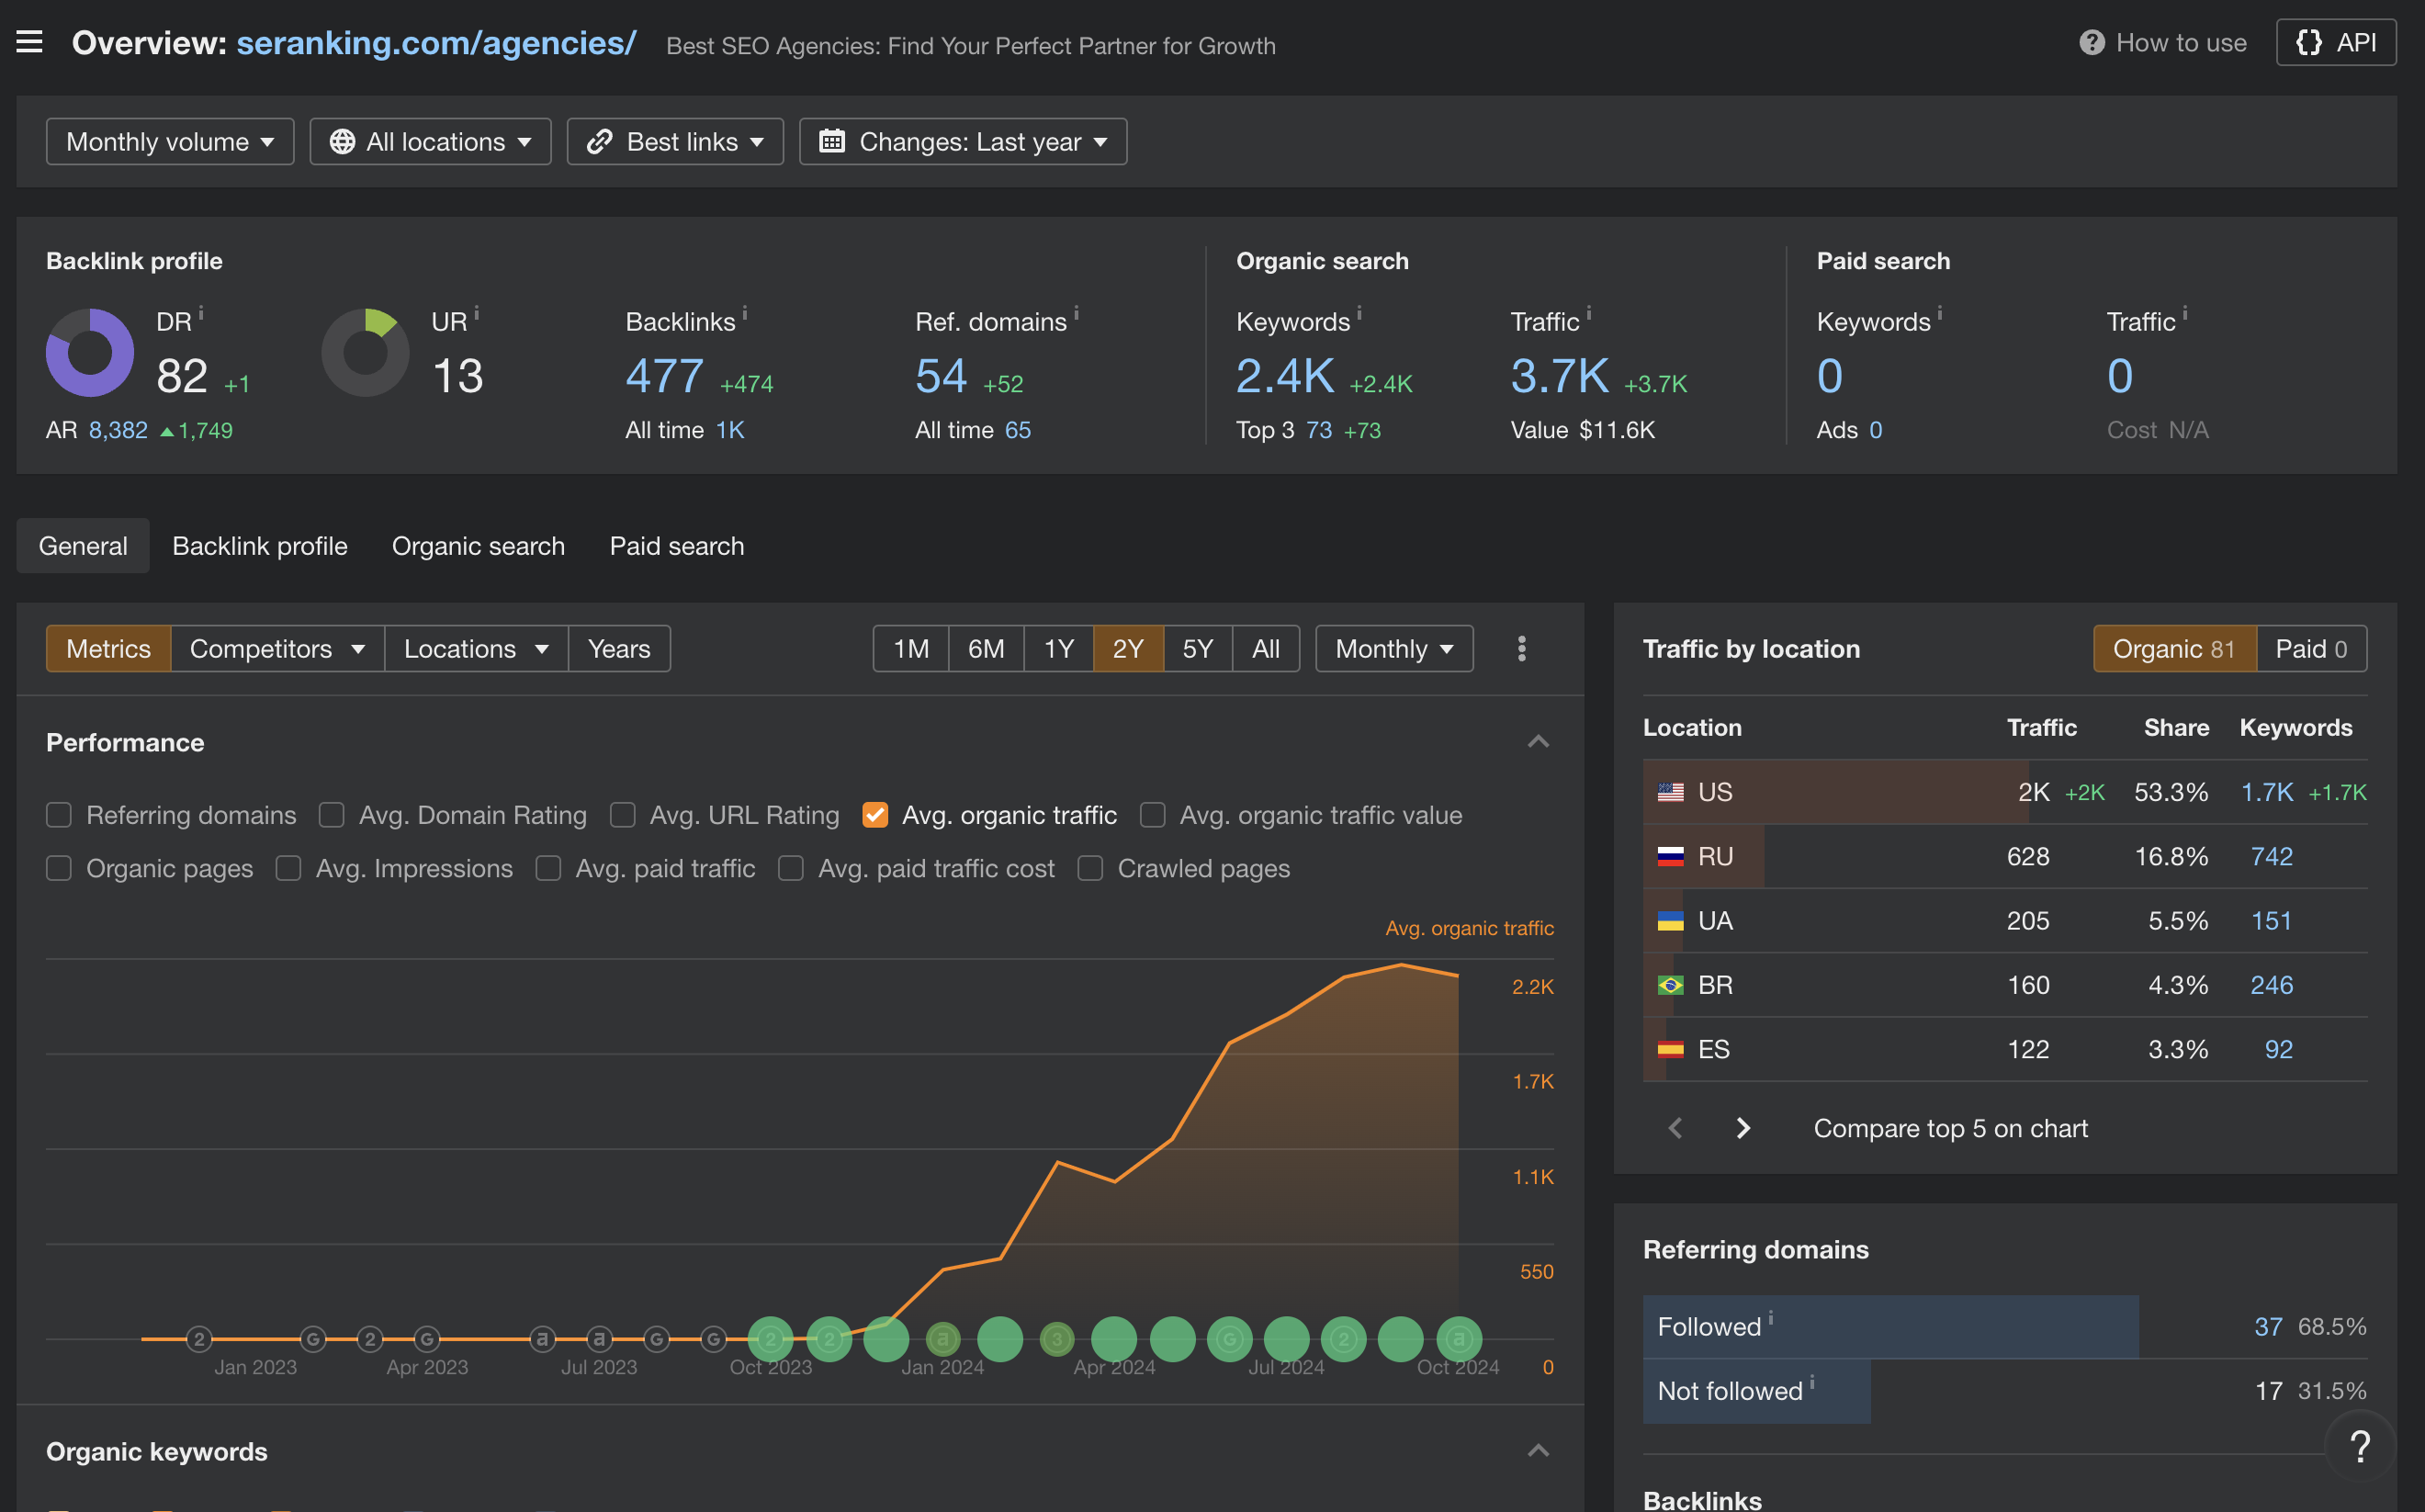Click Compare top 5 on chart

coord(1950,1128)
